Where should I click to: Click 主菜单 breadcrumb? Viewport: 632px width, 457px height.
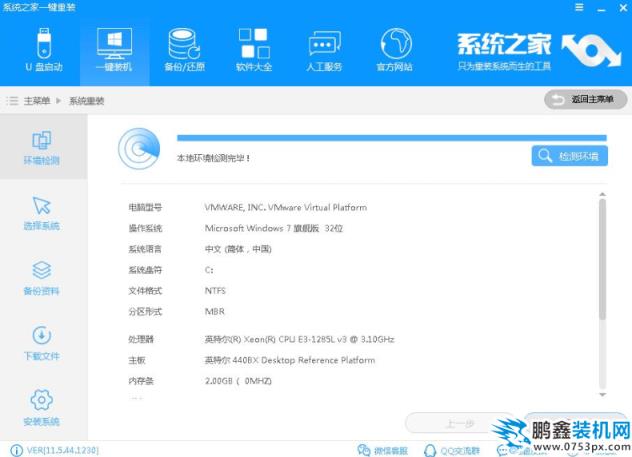click(37, 101)
